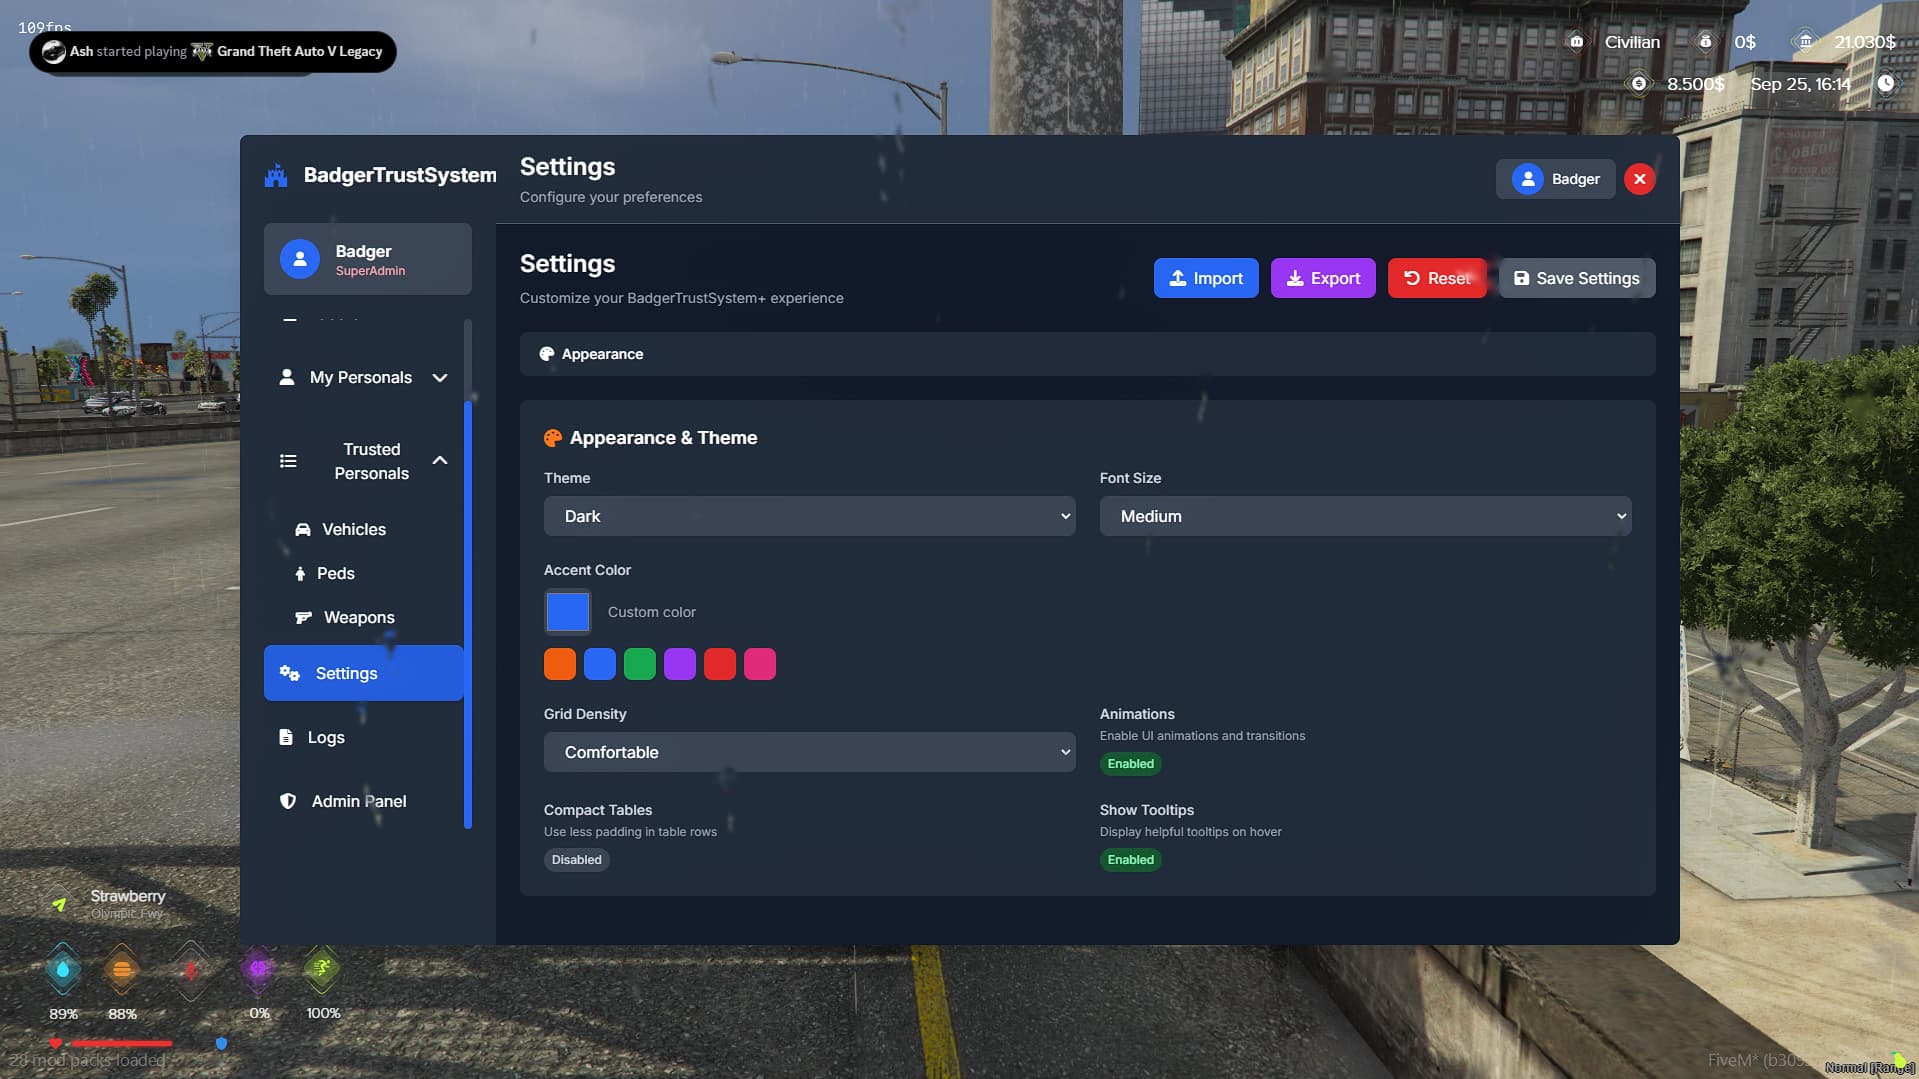Click the car icon beside Vehicles

coord(302,530)
